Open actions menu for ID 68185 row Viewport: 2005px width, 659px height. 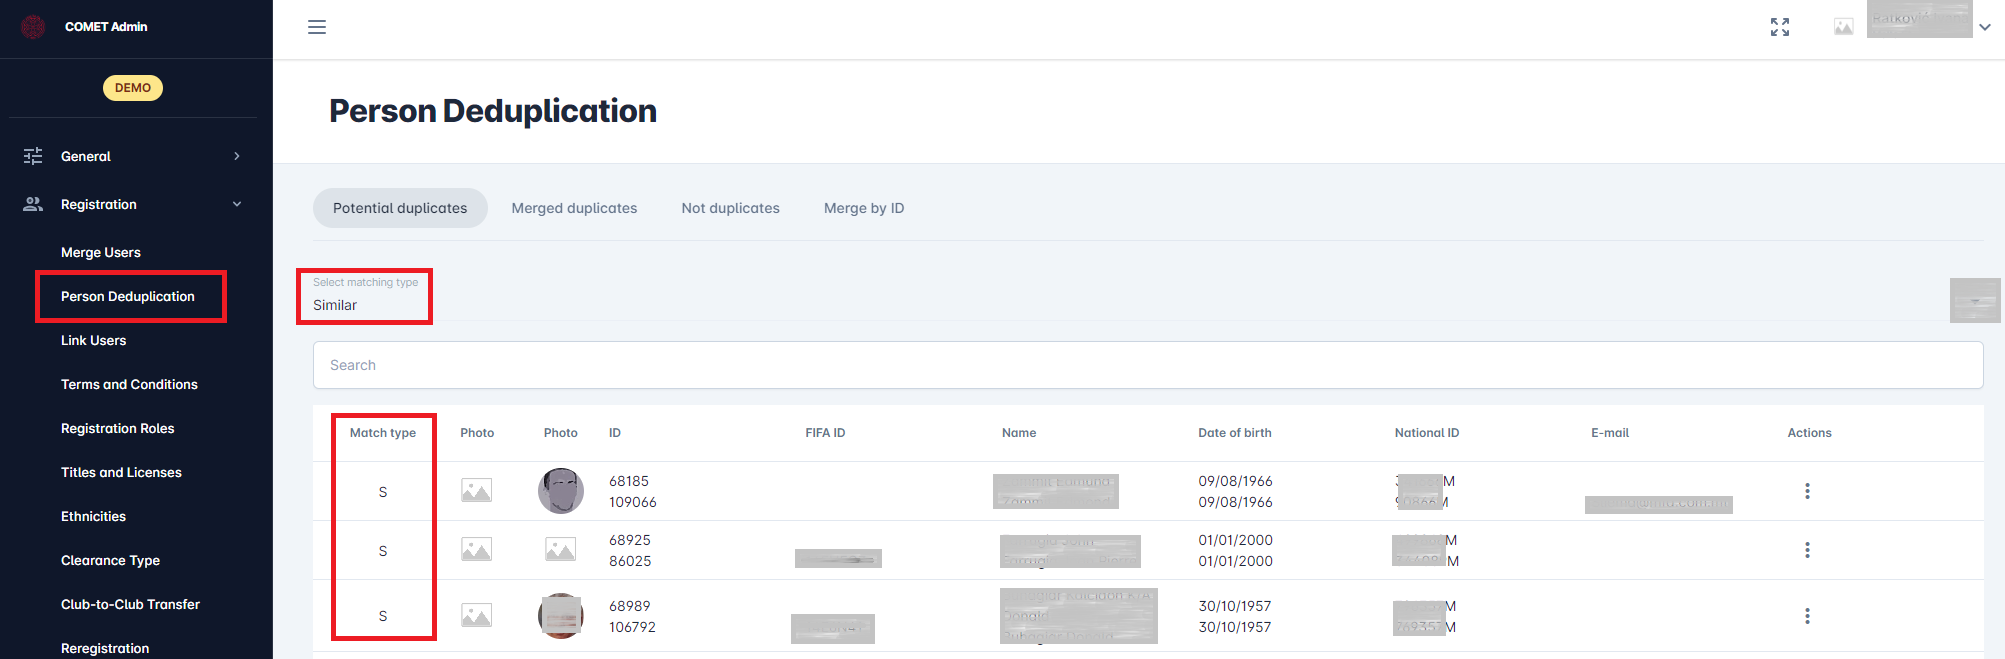[x=1806, y=491]
